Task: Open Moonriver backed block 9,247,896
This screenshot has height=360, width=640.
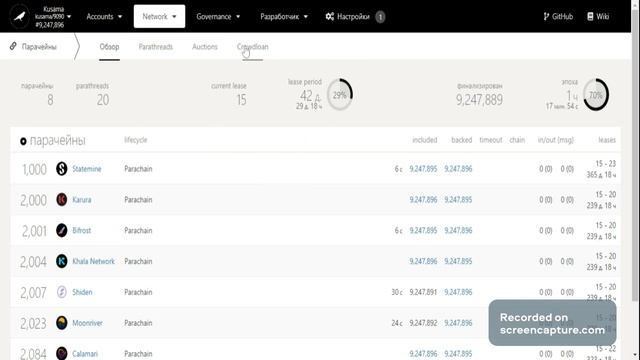Action: (458, 323)
